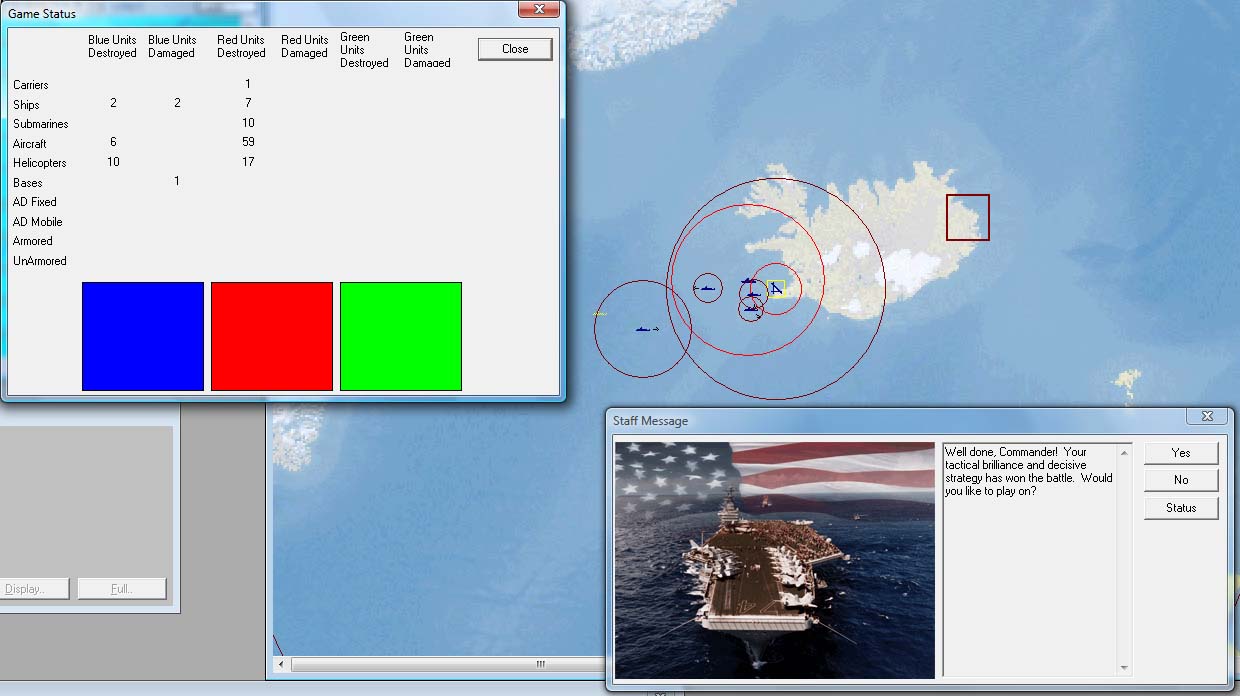
Task: Click the red side color square
Action: point(272,336)
